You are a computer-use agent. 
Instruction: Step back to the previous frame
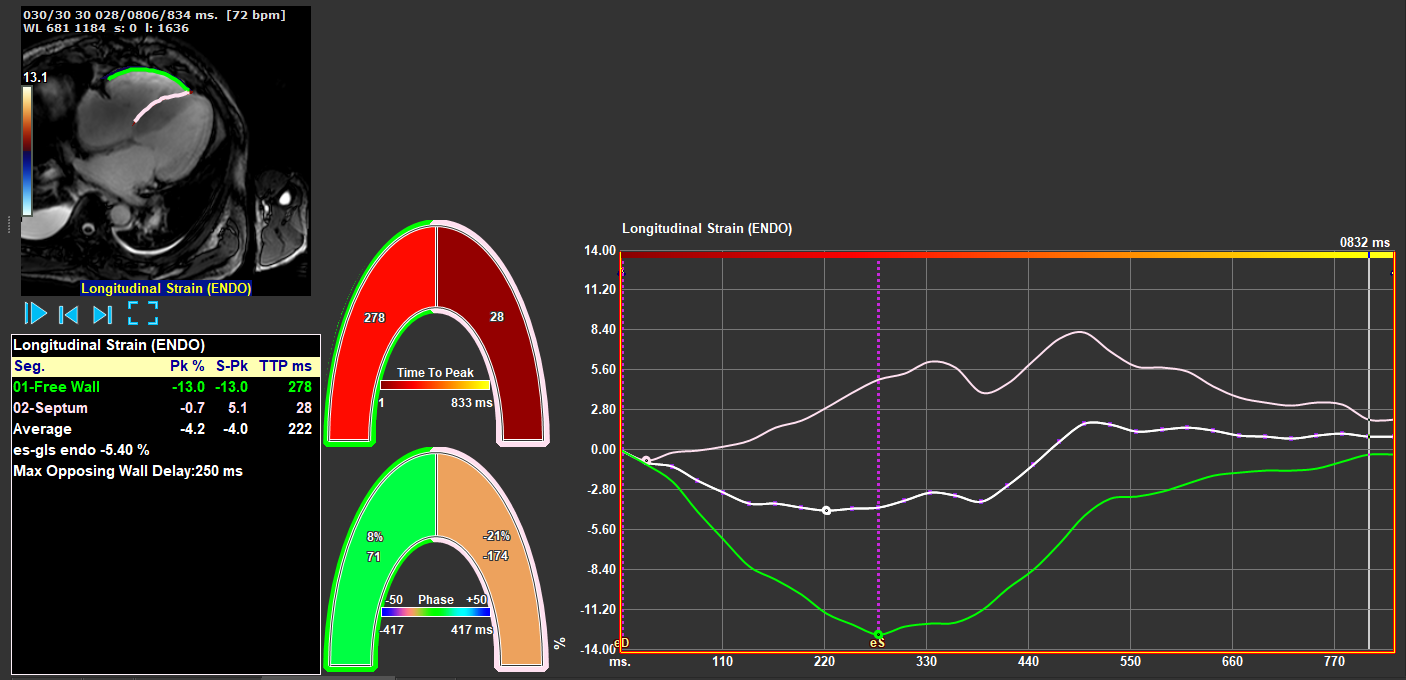click(x=68, y=314)
